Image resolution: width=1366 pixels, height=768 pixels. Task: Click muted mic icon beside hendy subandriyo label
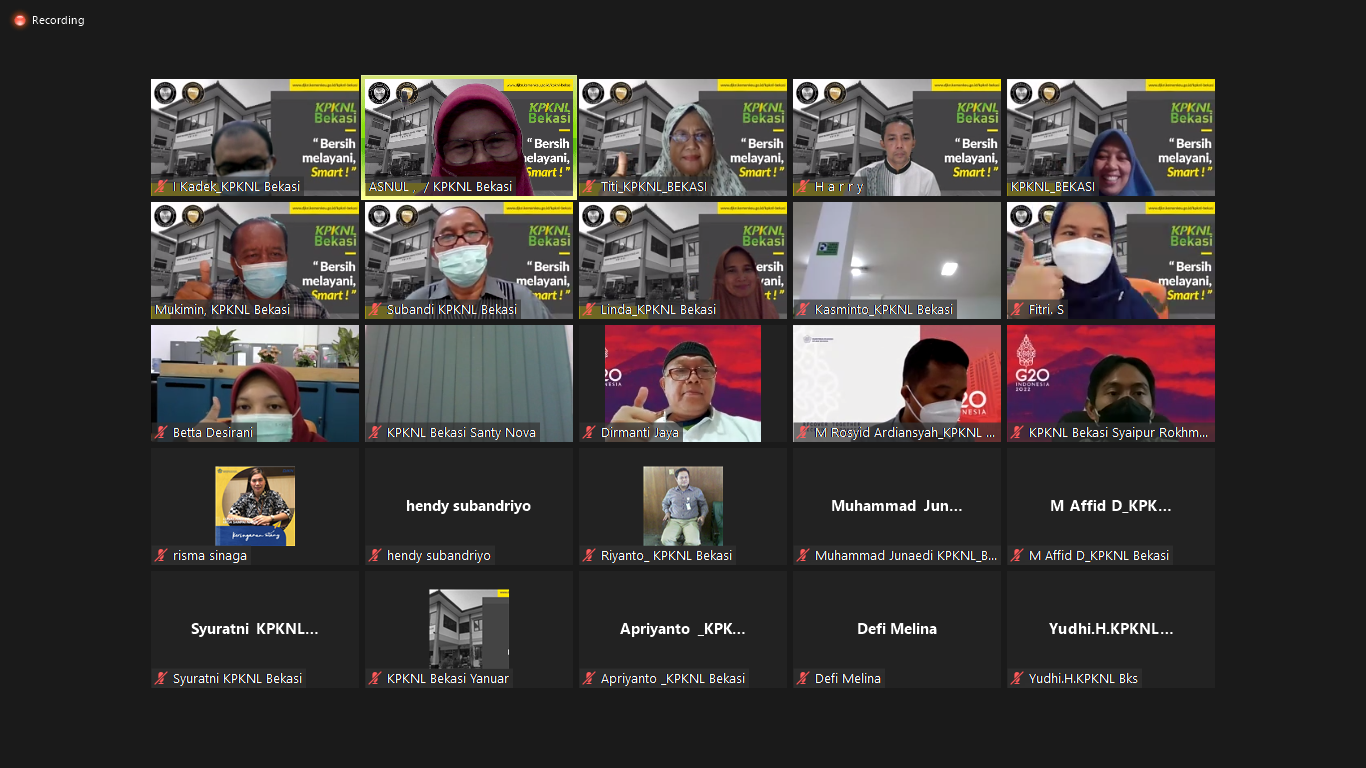pyautogui.click(x=376, y=556)
